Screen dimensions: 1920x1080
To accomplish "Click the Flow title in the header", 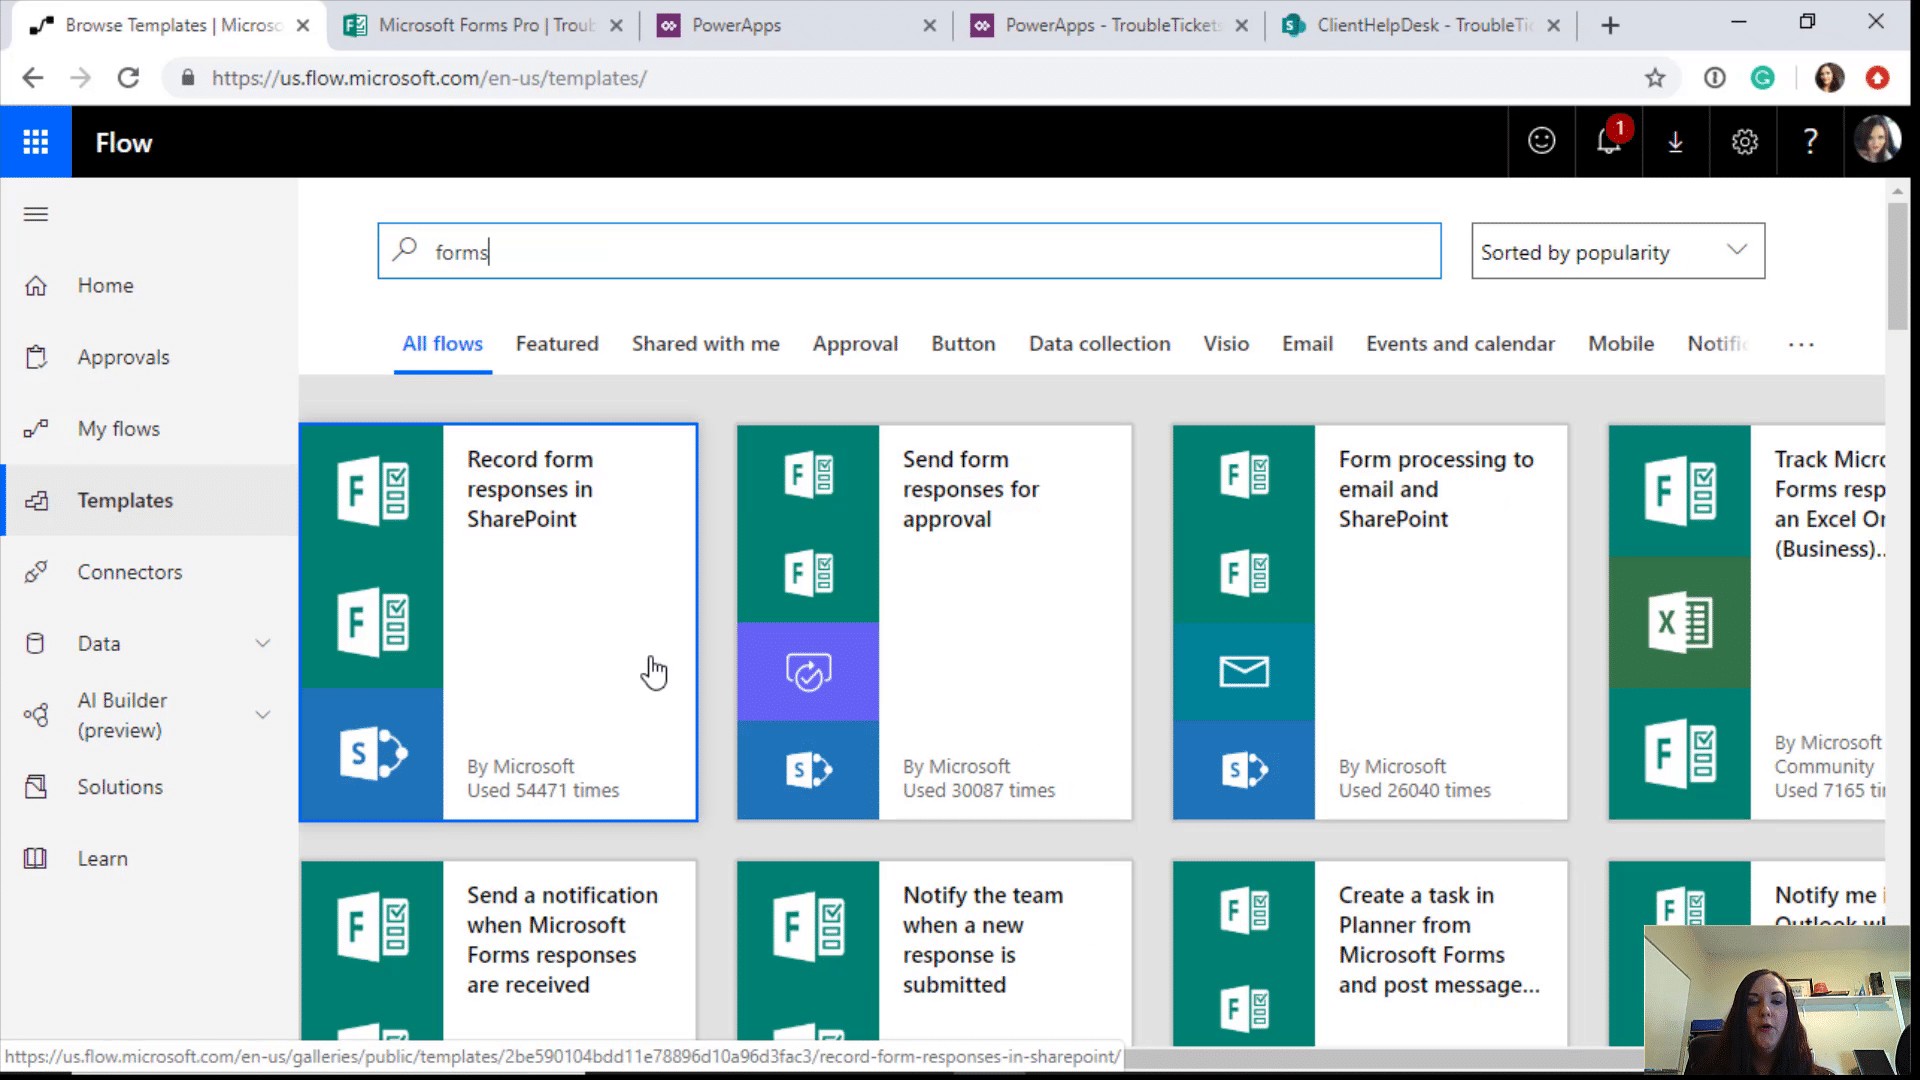I will (124, 143).
